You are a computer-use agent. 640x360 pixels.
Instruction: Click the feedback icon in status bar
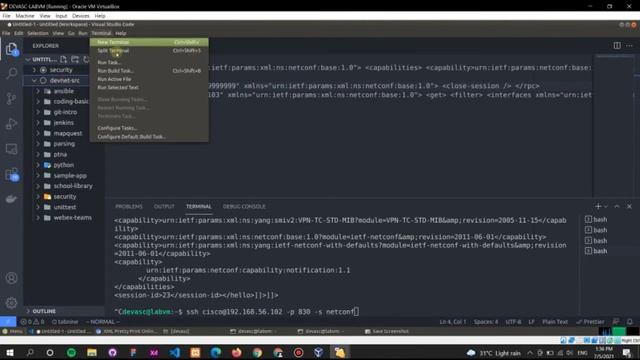616,322
